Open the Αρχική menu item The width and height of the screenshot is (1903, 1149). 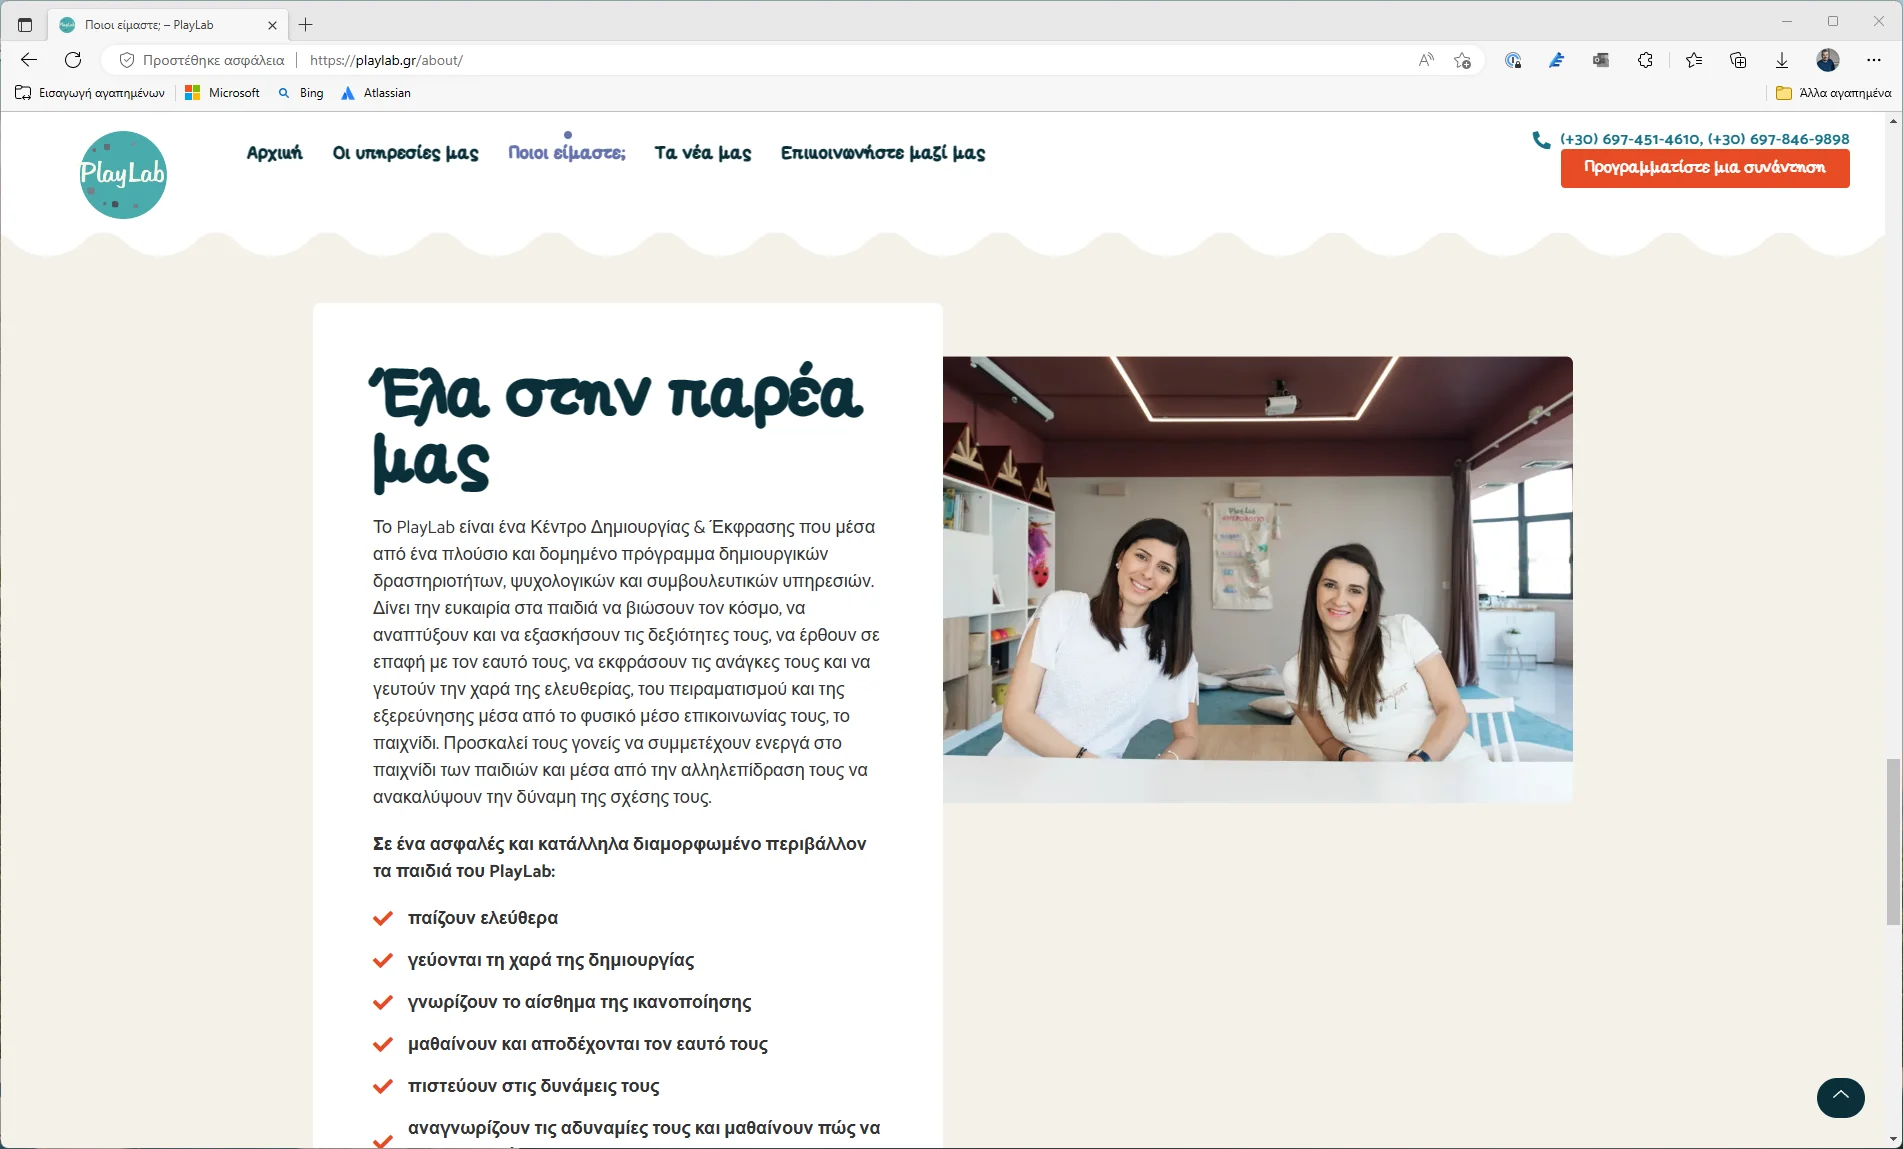point(275,153)
